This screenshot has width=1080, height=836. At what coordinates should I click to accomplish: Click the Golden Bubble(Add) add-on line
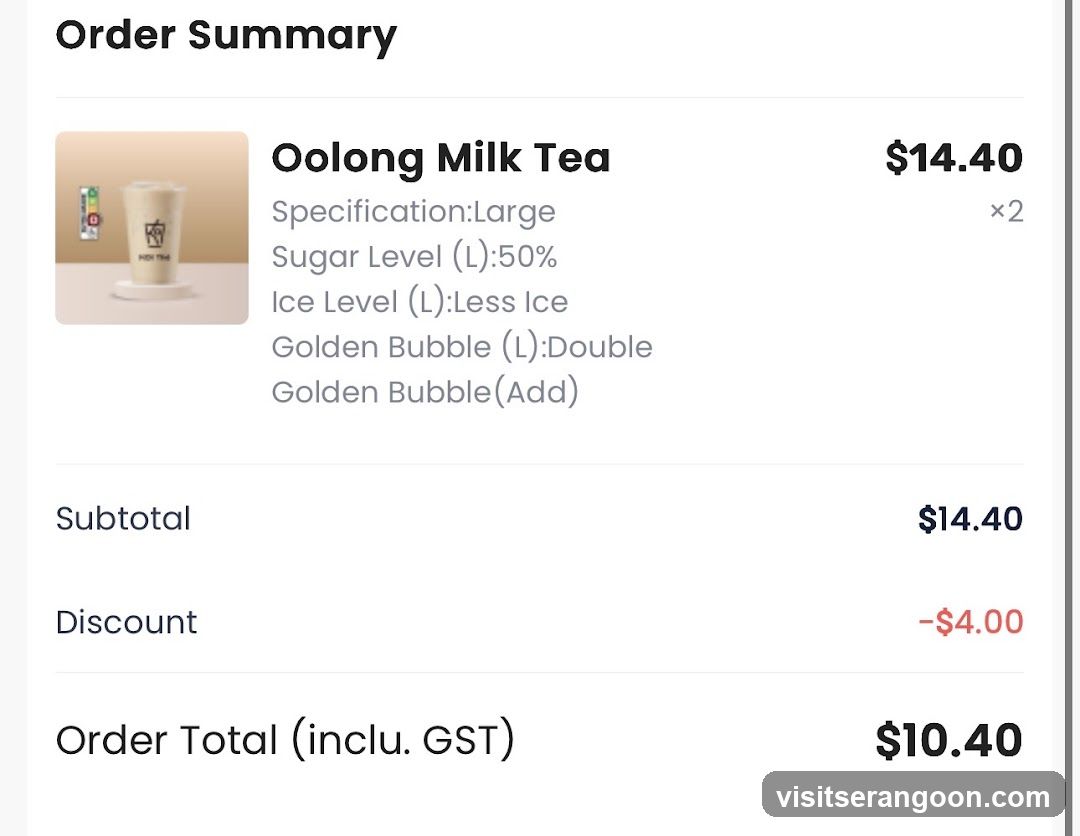pos(425,392)
